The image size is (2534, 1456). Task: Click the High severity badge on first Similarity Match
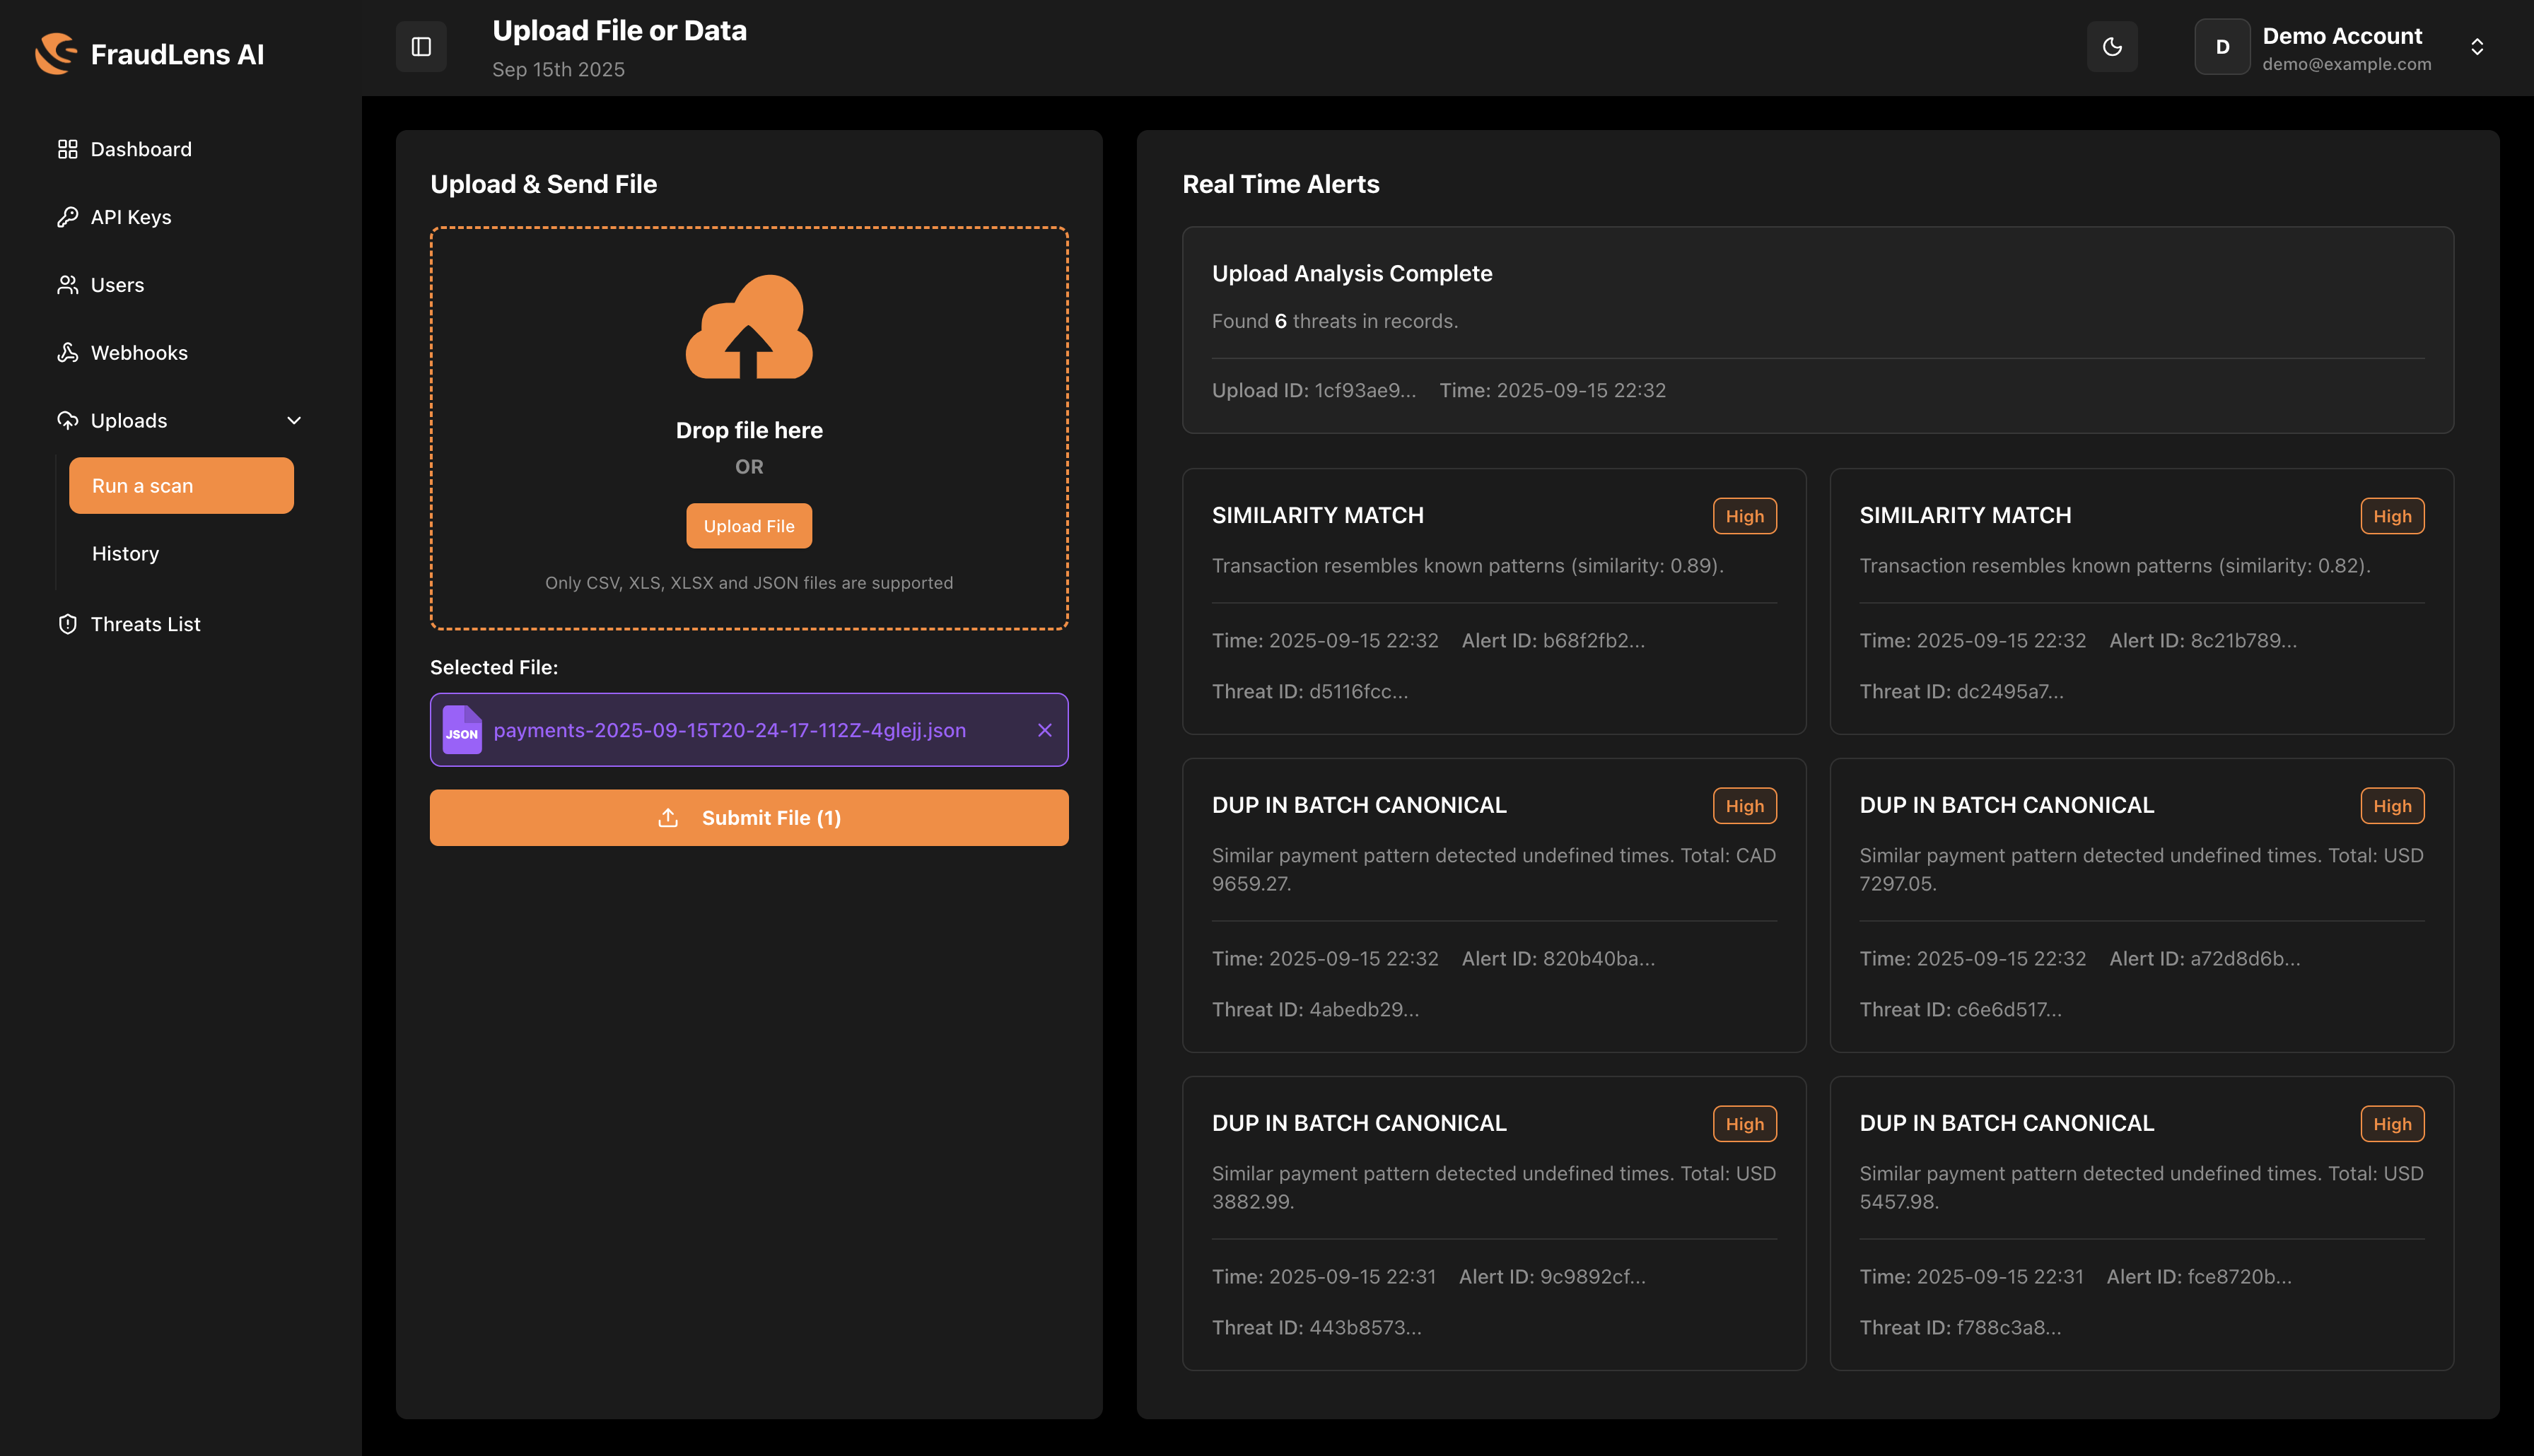point(1744,516)
